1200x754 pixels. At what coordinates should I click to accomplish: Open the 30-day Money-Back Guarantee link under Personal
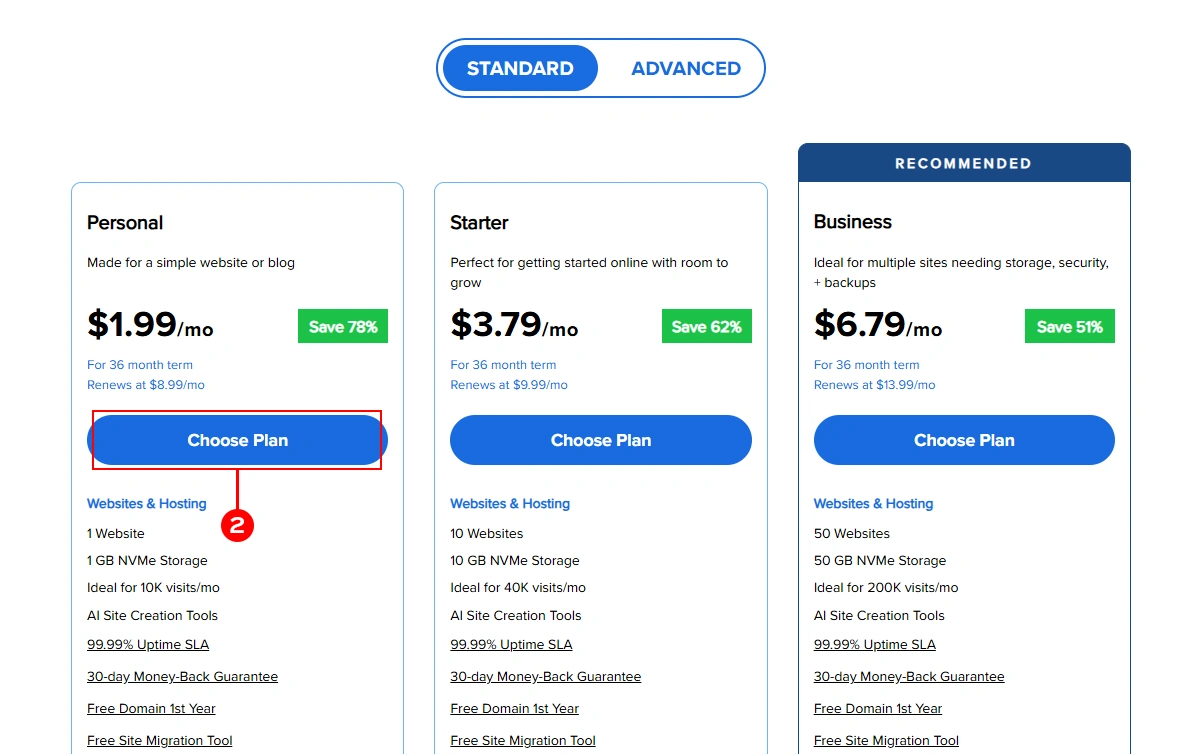point(182,676)
